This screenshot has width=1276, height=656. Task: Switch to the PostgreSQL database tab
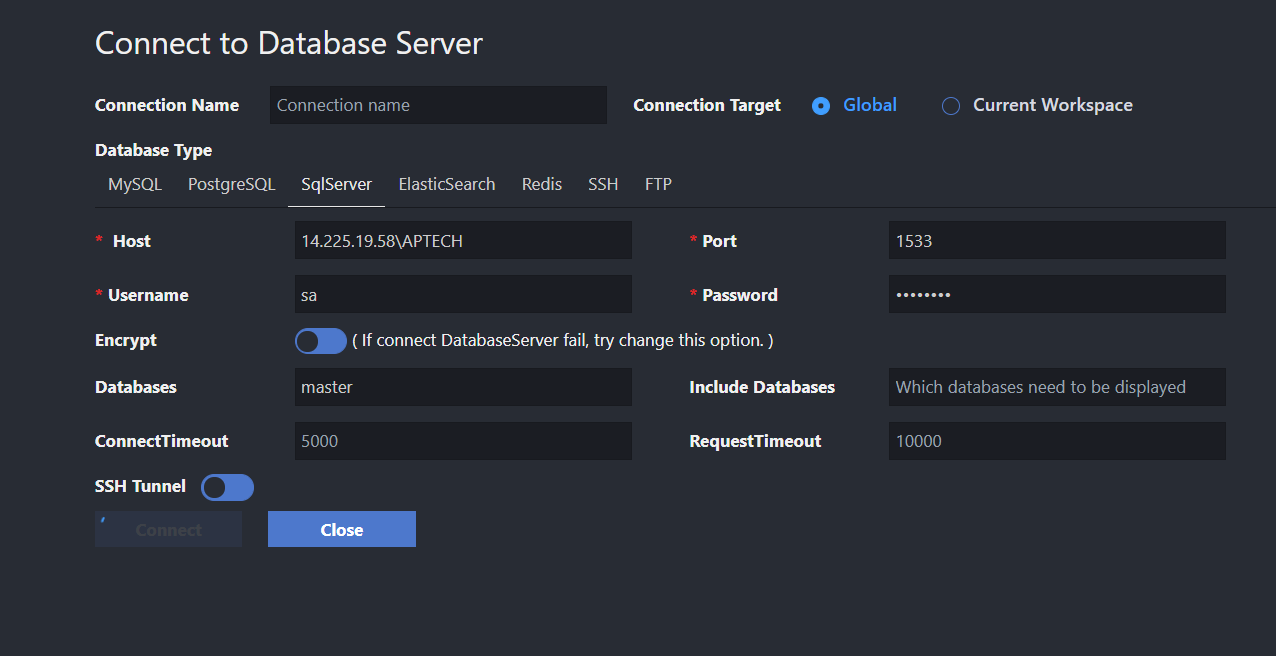tap(231, 184)
